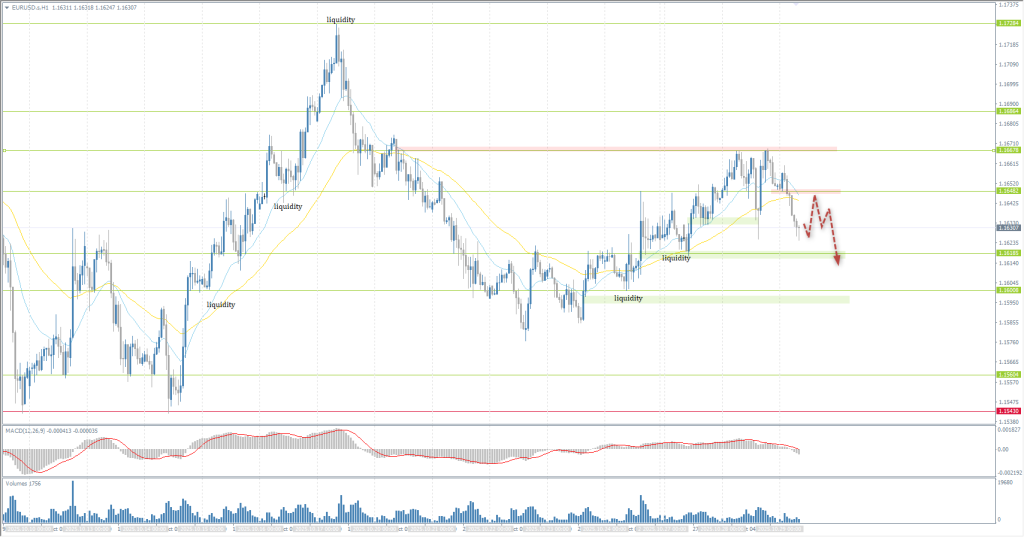Click the chart shift marker at top edge
The height and width of the screenshot is (537, 1024).
pyautogui.click(x=795, y=4)
